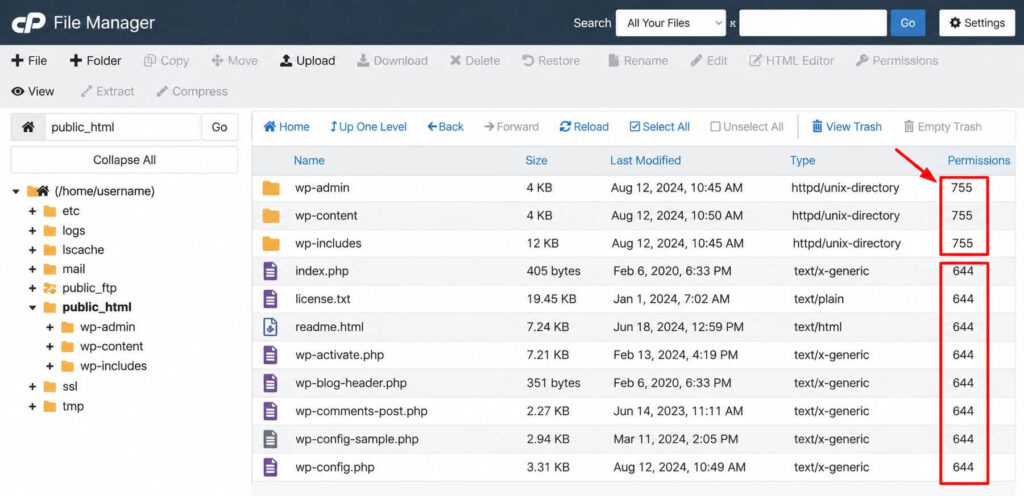Select wp-includes in the folder tree
This screenshot has width=1024, height=496.
point(114,366)
